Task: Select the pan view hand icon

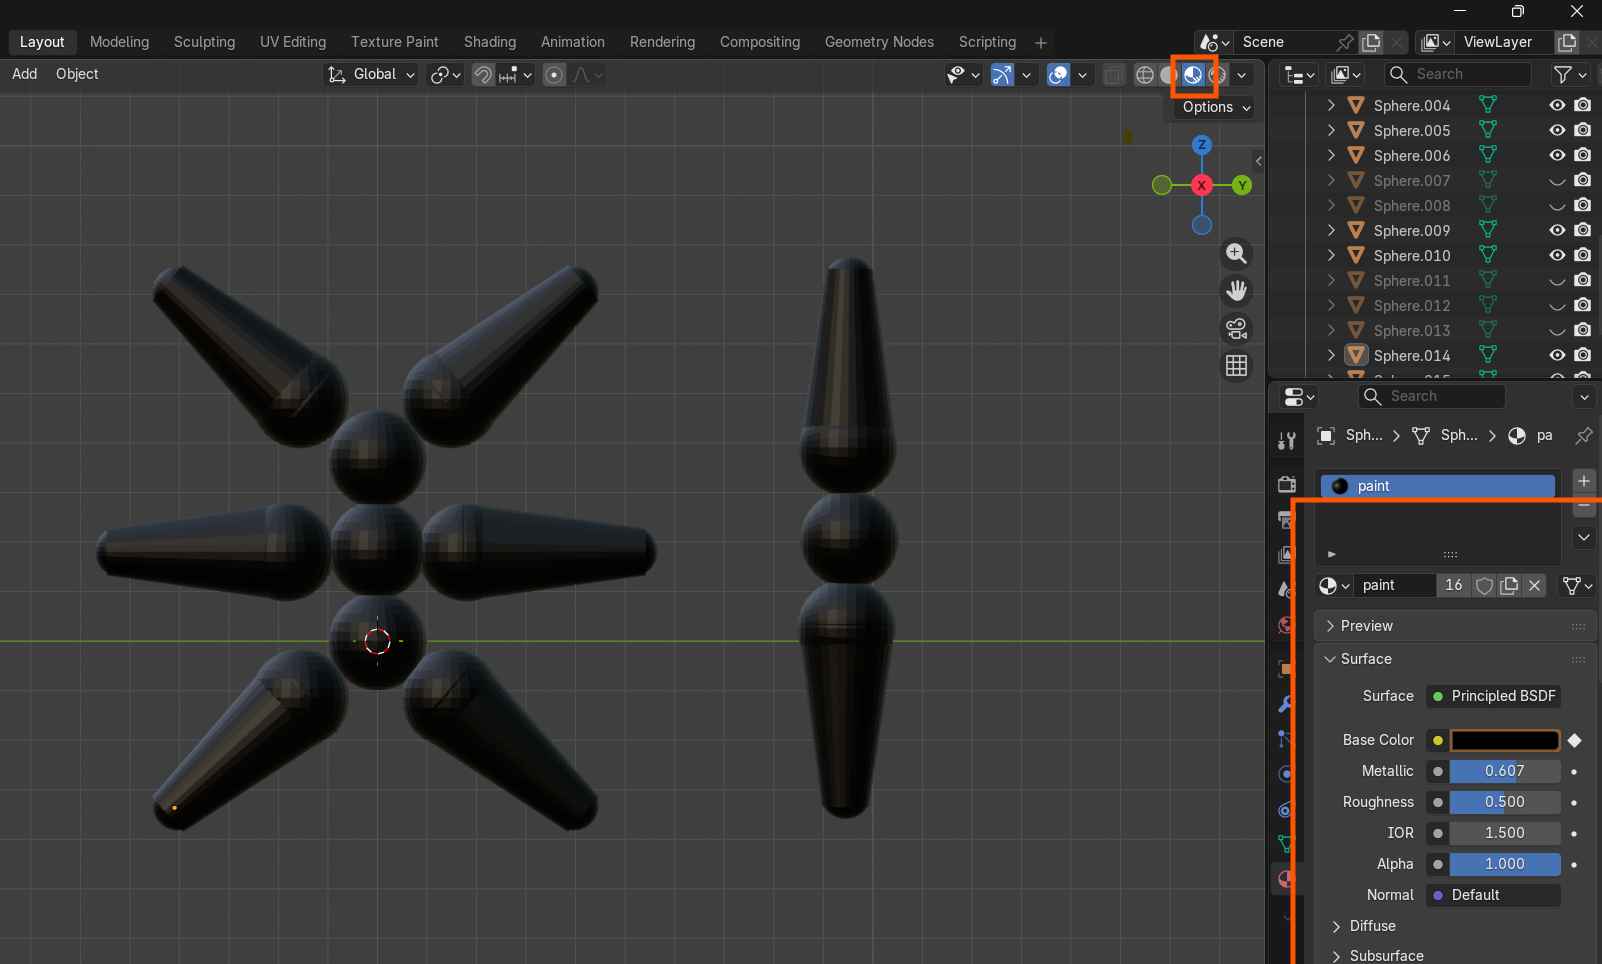Action: point(1237,291)
